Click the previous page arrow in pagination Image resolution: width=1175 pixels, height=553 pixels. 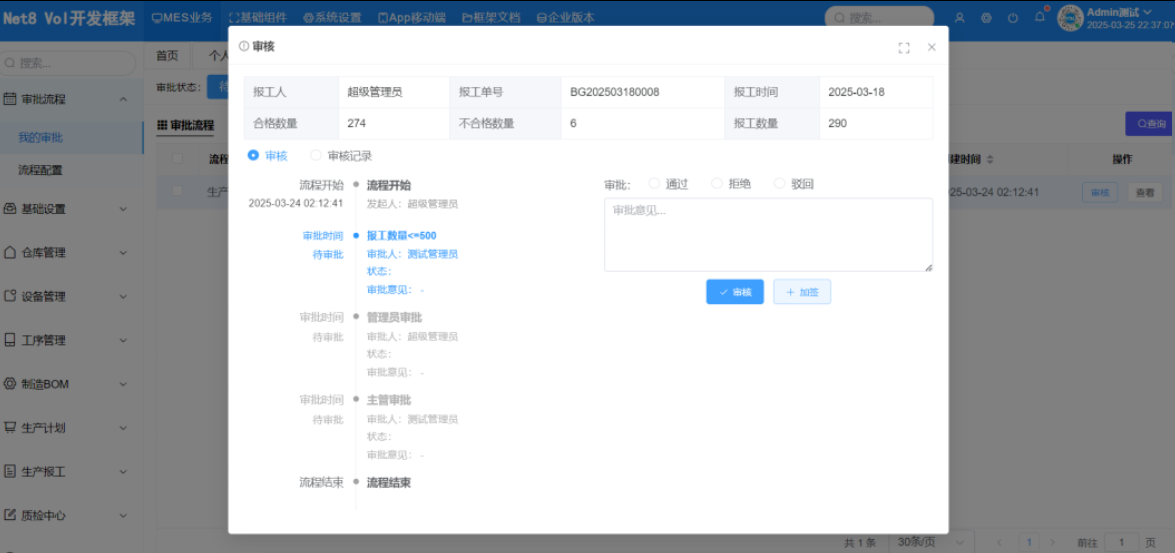click(x=999, y=542)
